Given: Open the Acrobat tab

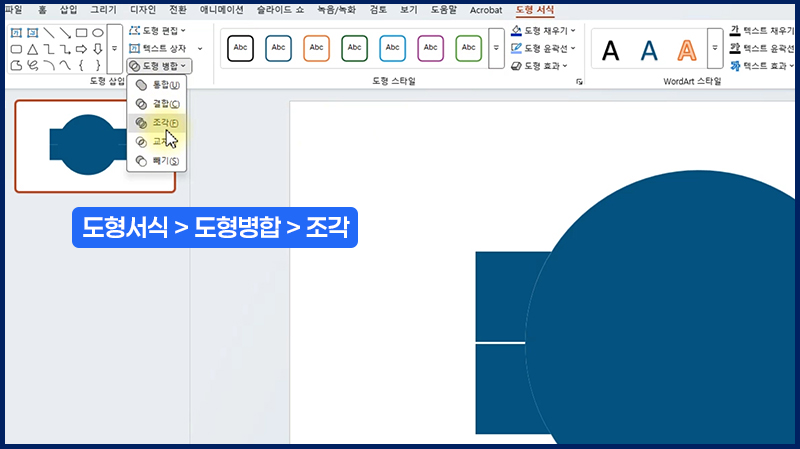Looking at the screenshot, I should pyautogui.click(x=486, y=10).
